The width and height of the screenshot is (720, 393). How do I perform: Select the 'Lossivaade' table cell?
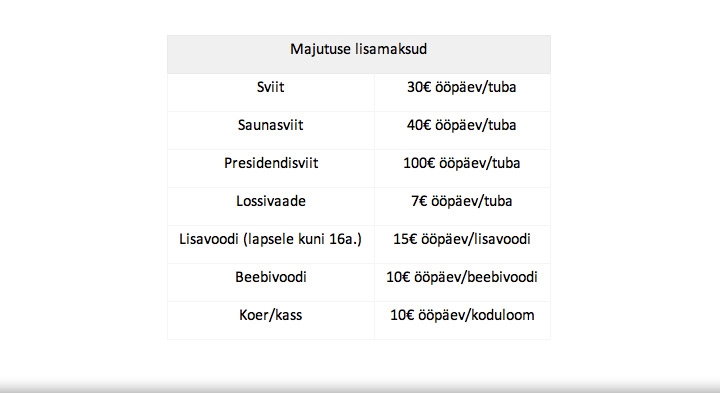[270, 207]
